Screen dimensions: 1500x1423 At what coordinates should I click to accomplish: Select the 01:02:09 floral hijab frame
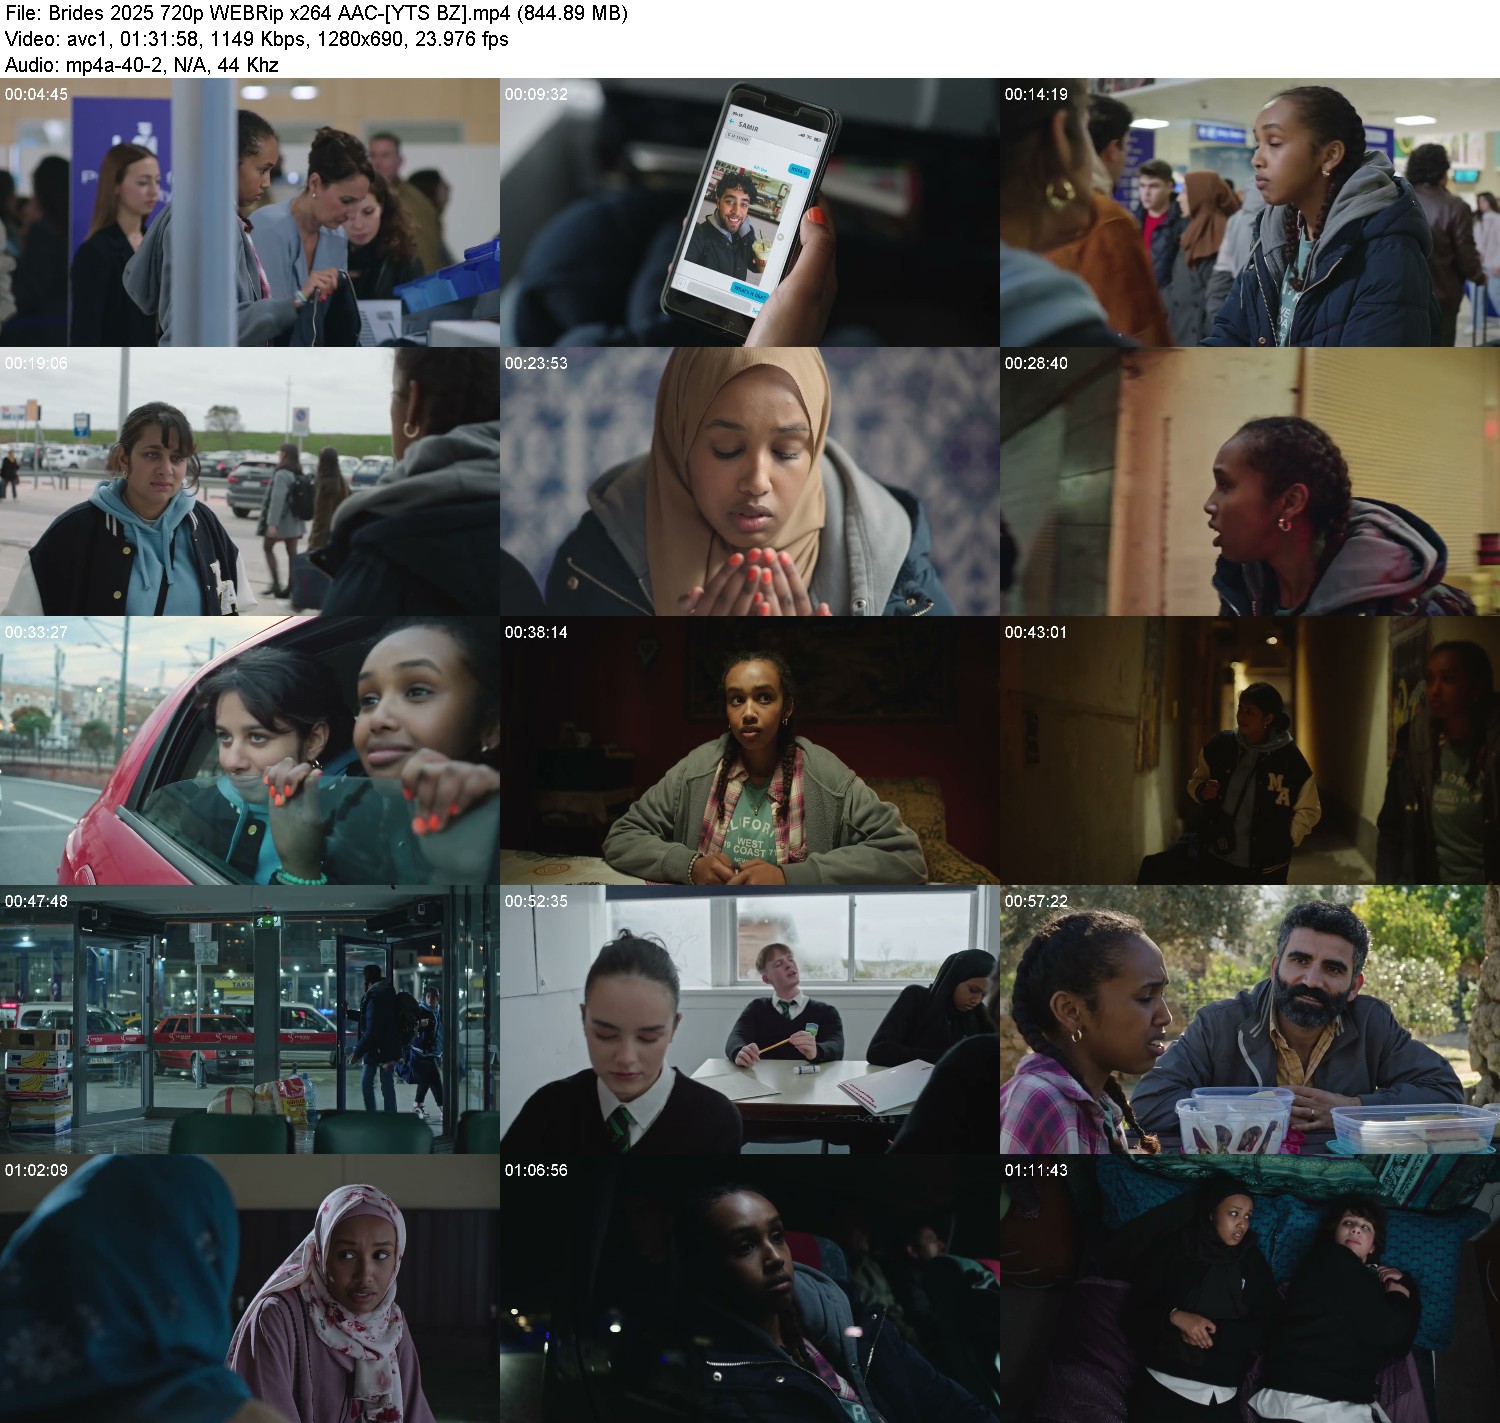point(250,1289)
